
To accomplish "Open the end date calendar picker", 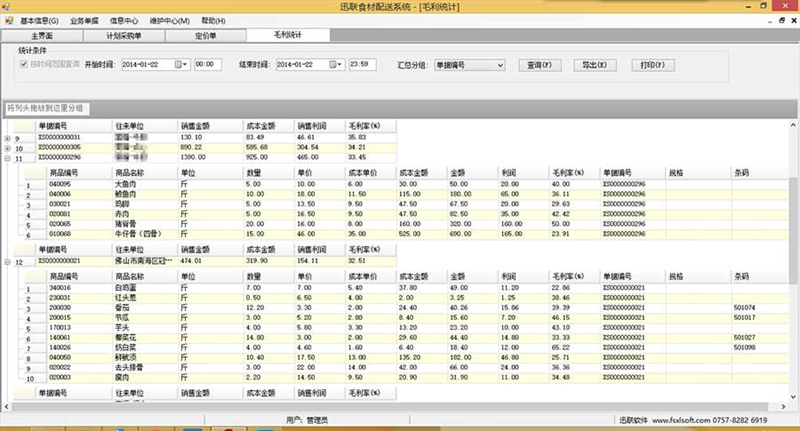I will (336, 65).
